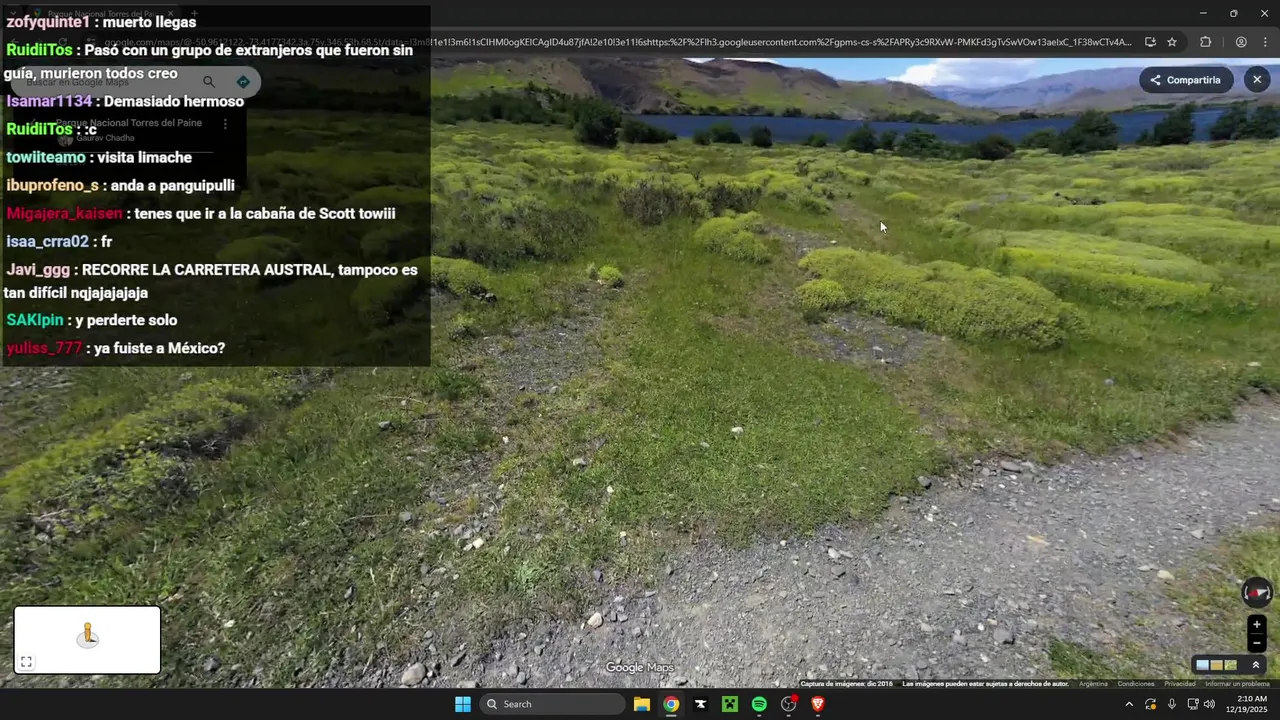
Task: Open the Windows Start menu
Action: click(x=463, y=704)
